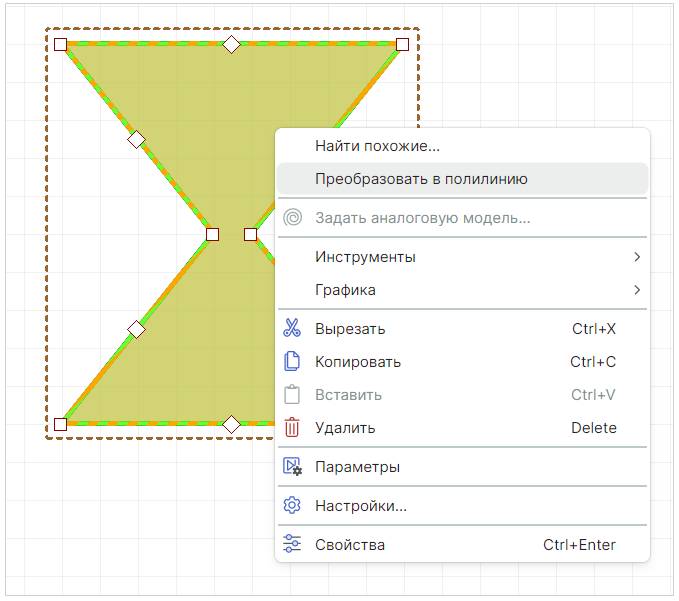Open 'Настройки...' dialog entry

[x=462, y=506]
